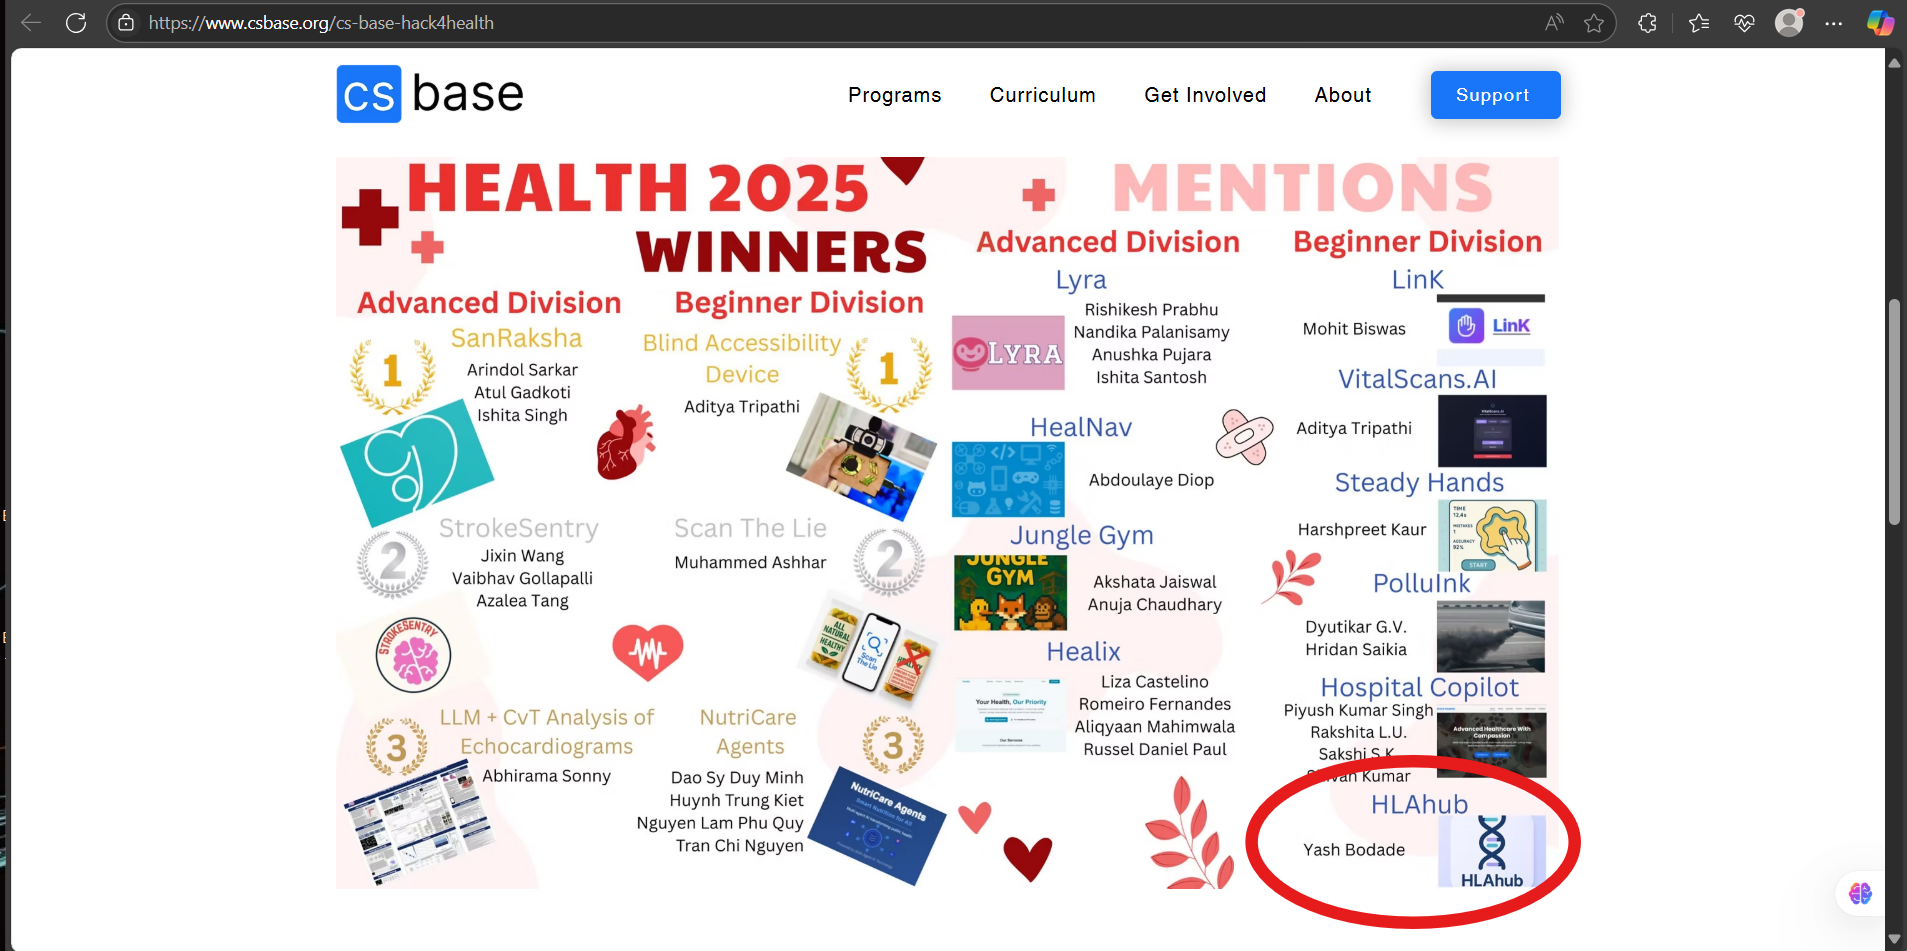
Task: Click the Steady Hands app thumbnail
Action: point(1492,536)
